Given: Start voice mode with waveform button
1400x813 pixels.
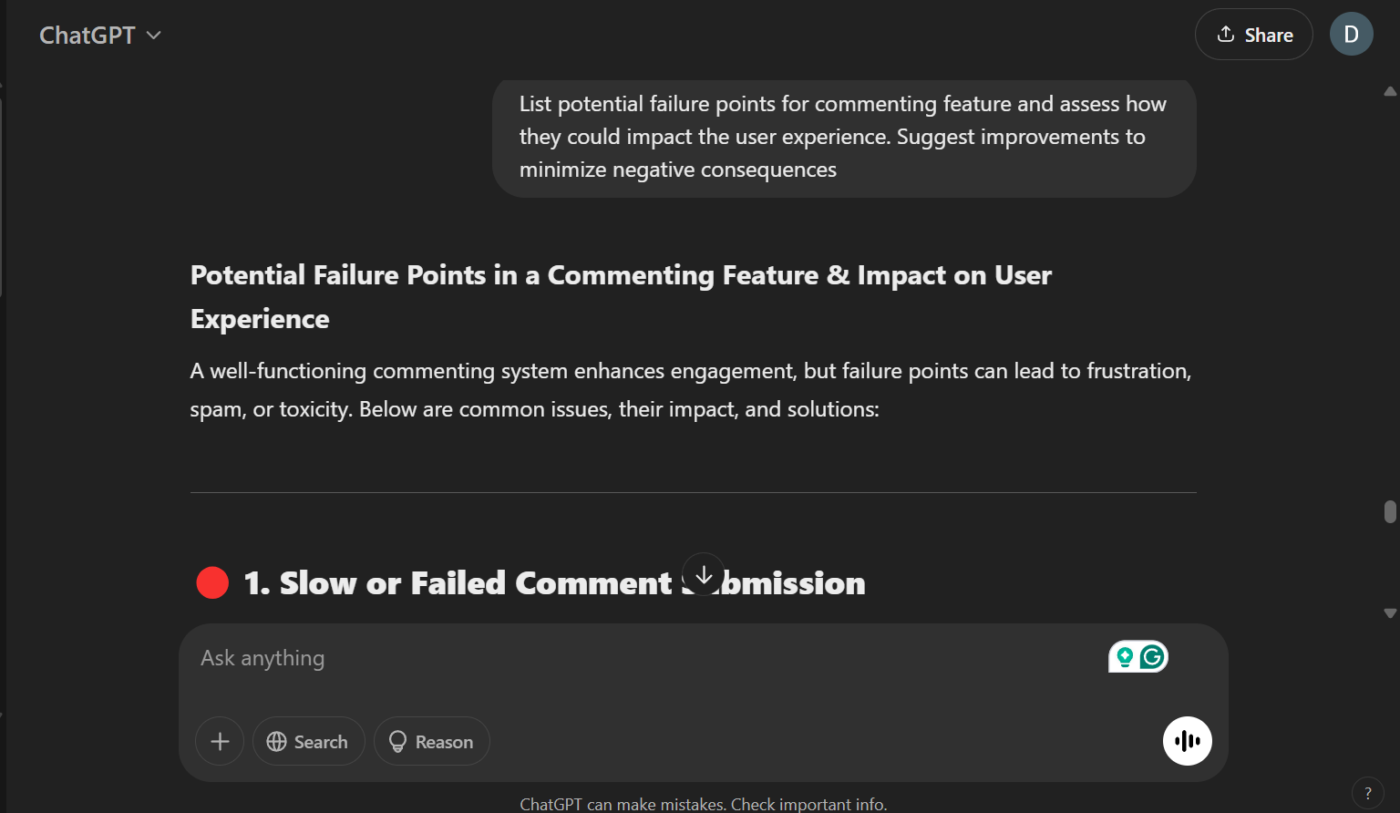Looking at the screenshot, I should pyautogui.click(x=1187, y=741).
